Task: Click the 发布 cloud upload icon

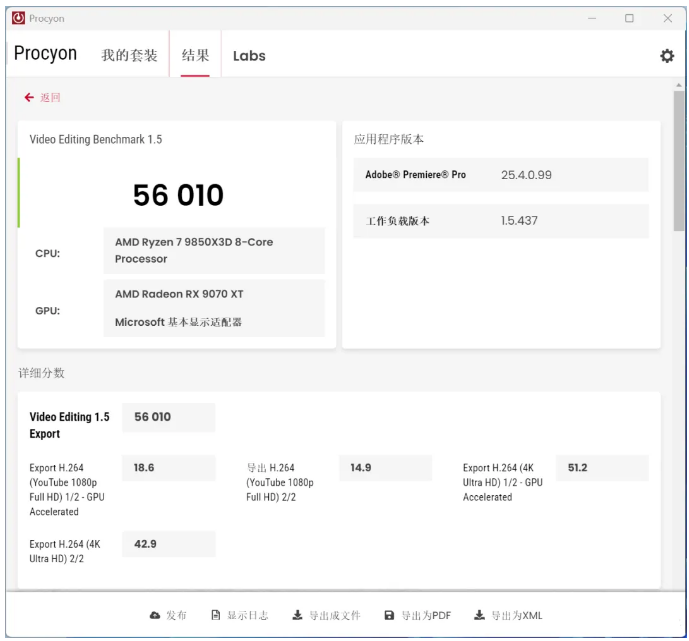Action: [155, 616]
